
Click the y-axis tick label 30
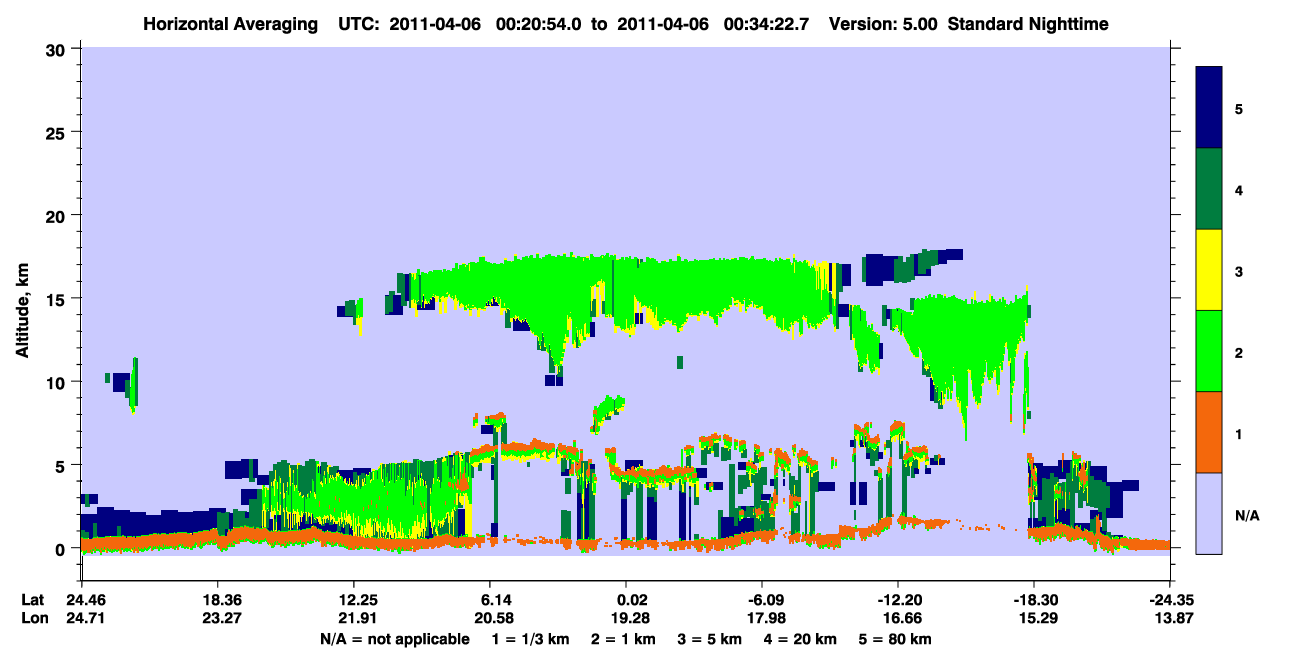[58, 49]
